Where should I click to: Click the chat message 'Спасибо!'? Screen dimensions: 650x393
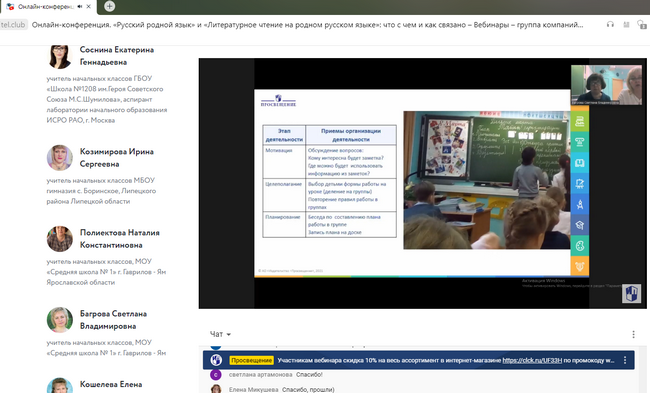[x=309, y=375]
